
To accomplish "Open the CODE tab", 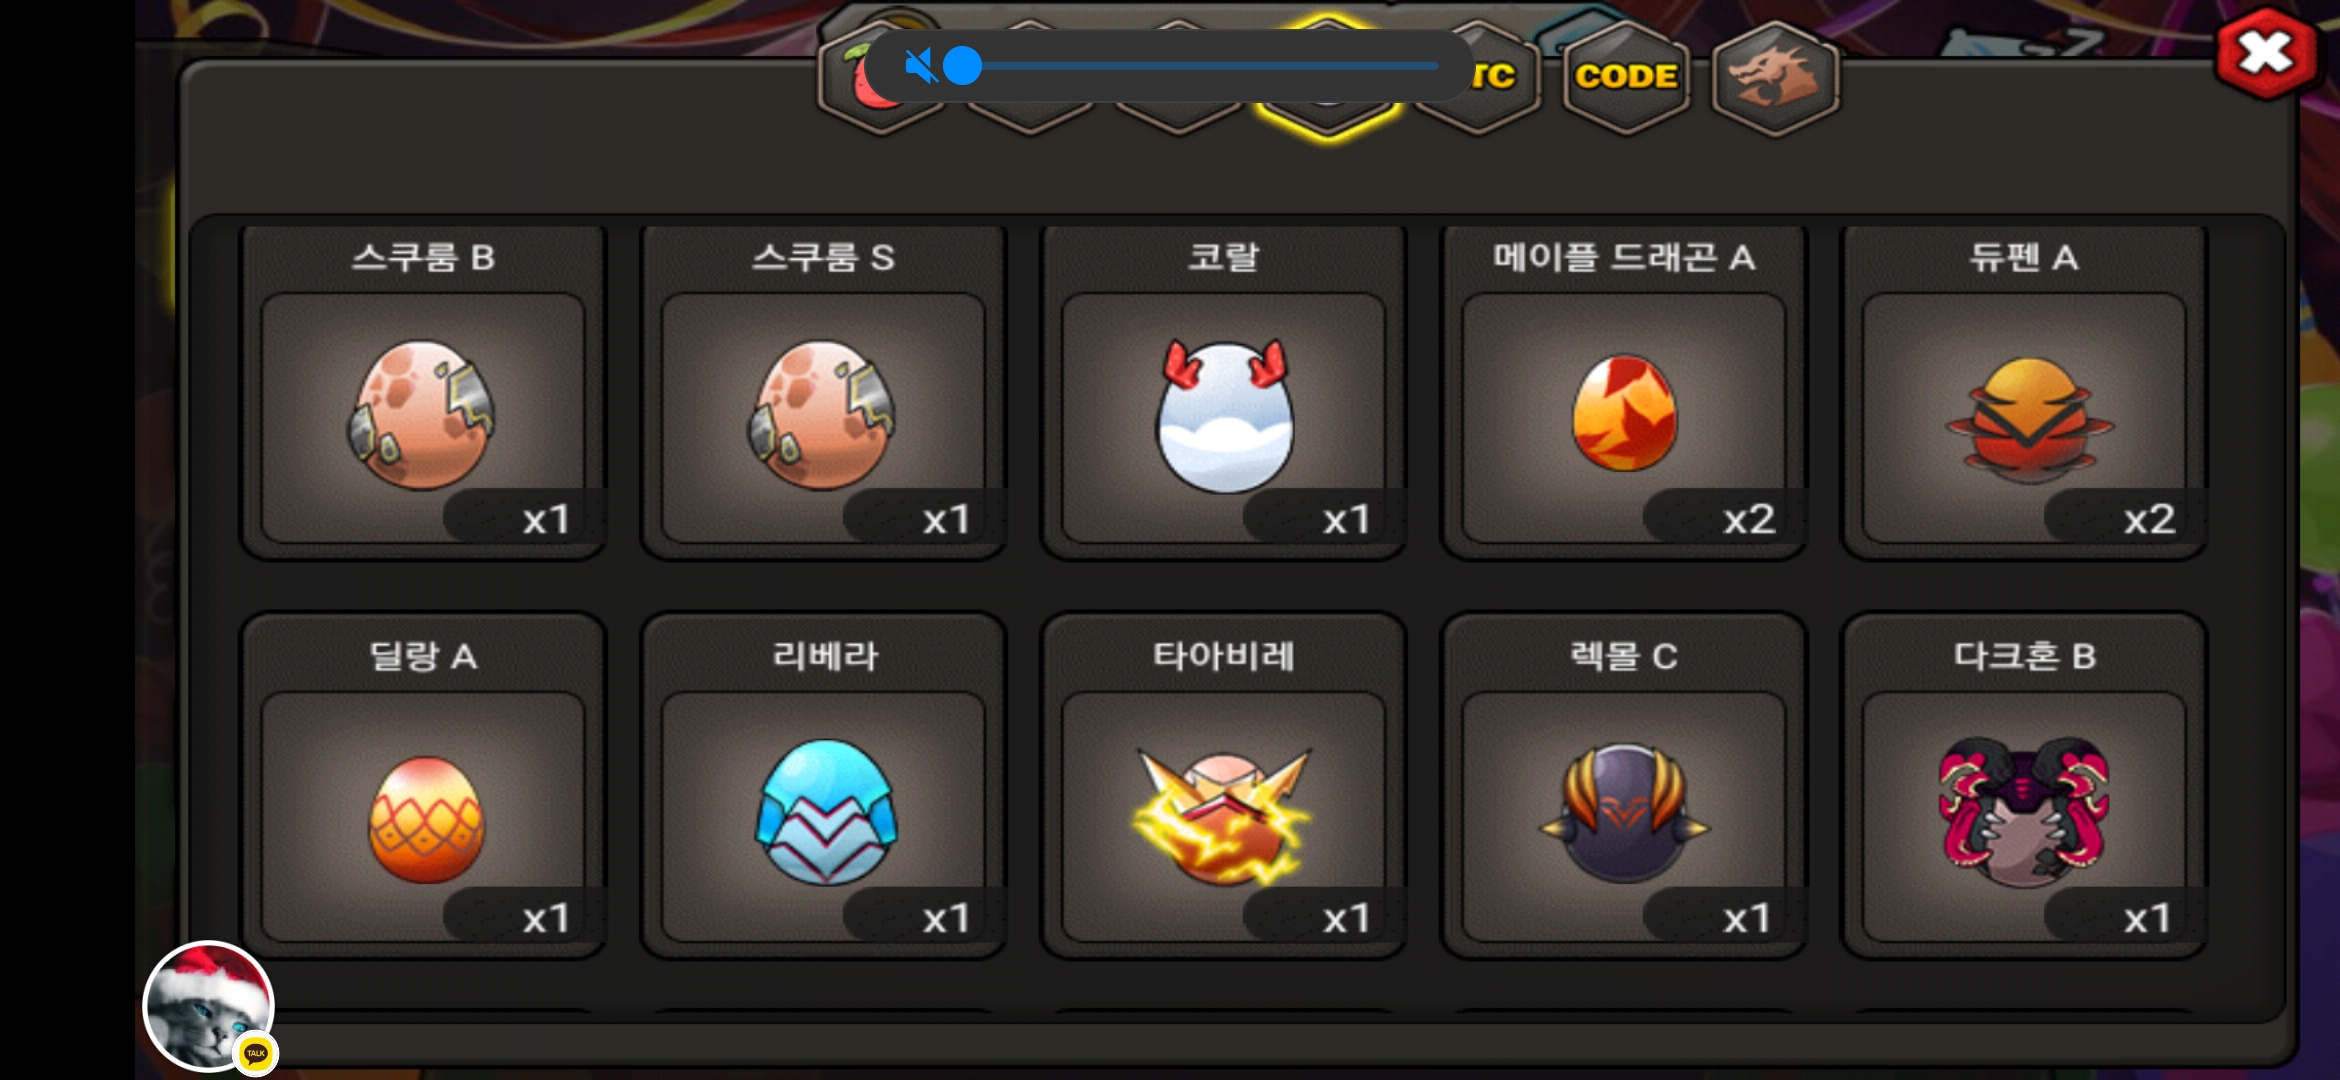I will (1626, 76).
